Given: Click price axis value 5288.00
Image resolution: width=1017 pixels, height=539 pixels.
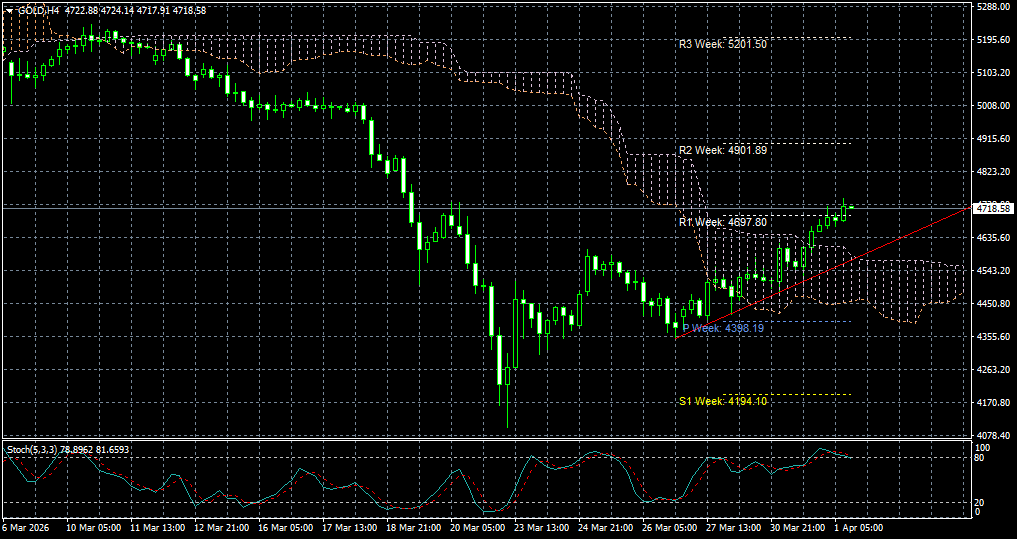Looking at the screenshot, I should [x=994, y=6].
